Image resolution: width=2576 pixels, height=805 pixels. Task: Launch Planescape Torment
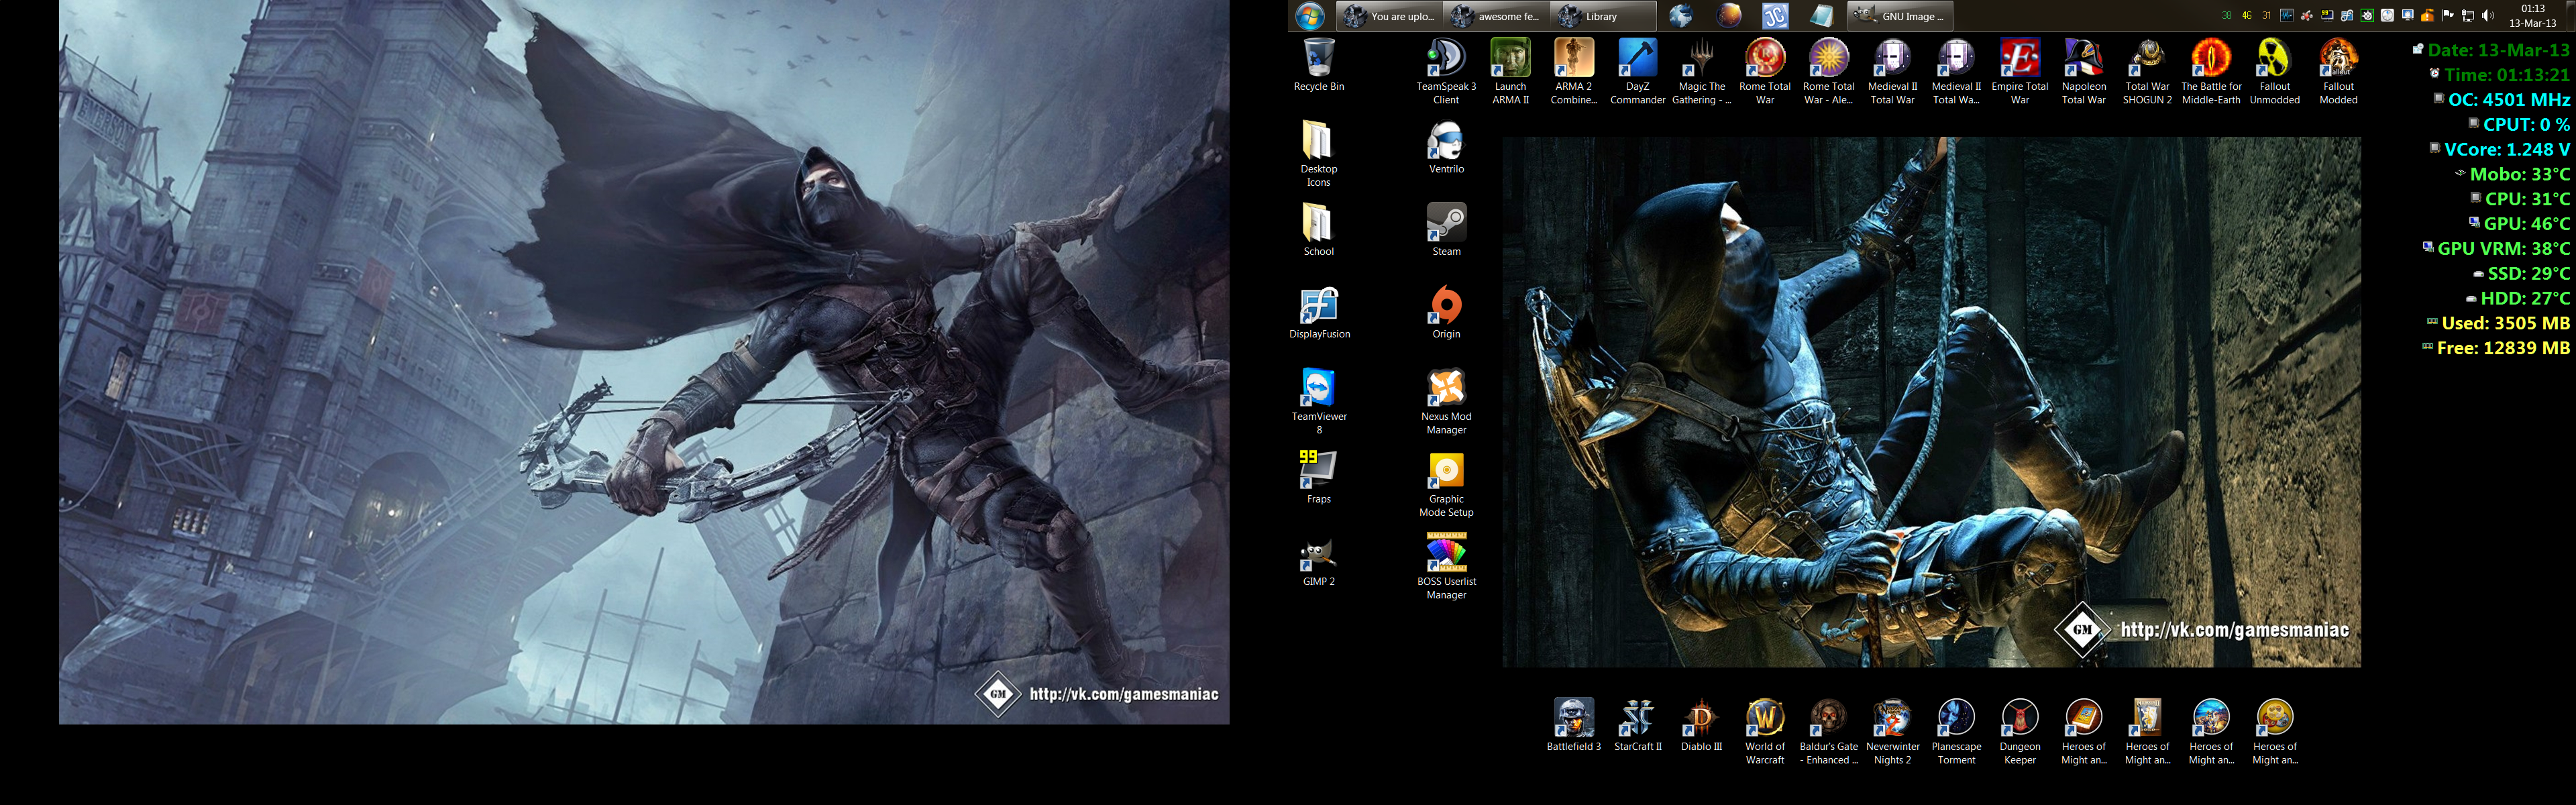(1956, 732)
